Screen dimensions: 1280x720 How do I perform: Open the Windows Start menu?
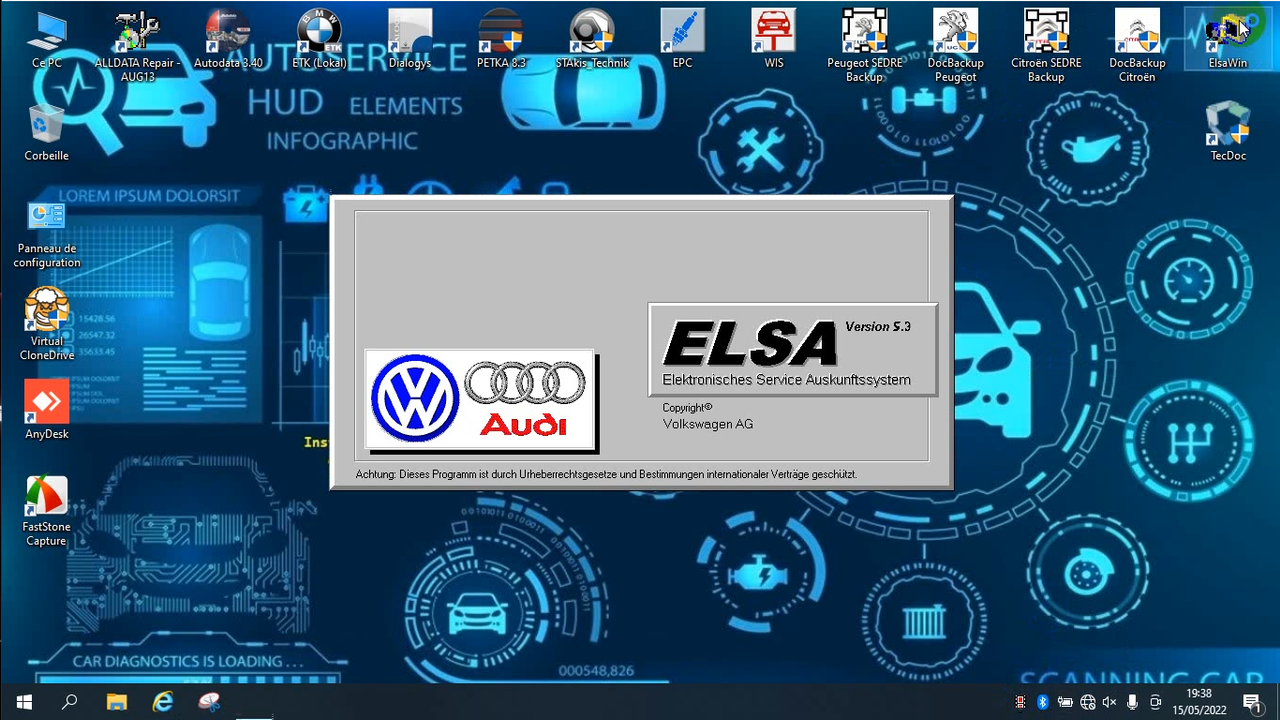pos(24,701)
